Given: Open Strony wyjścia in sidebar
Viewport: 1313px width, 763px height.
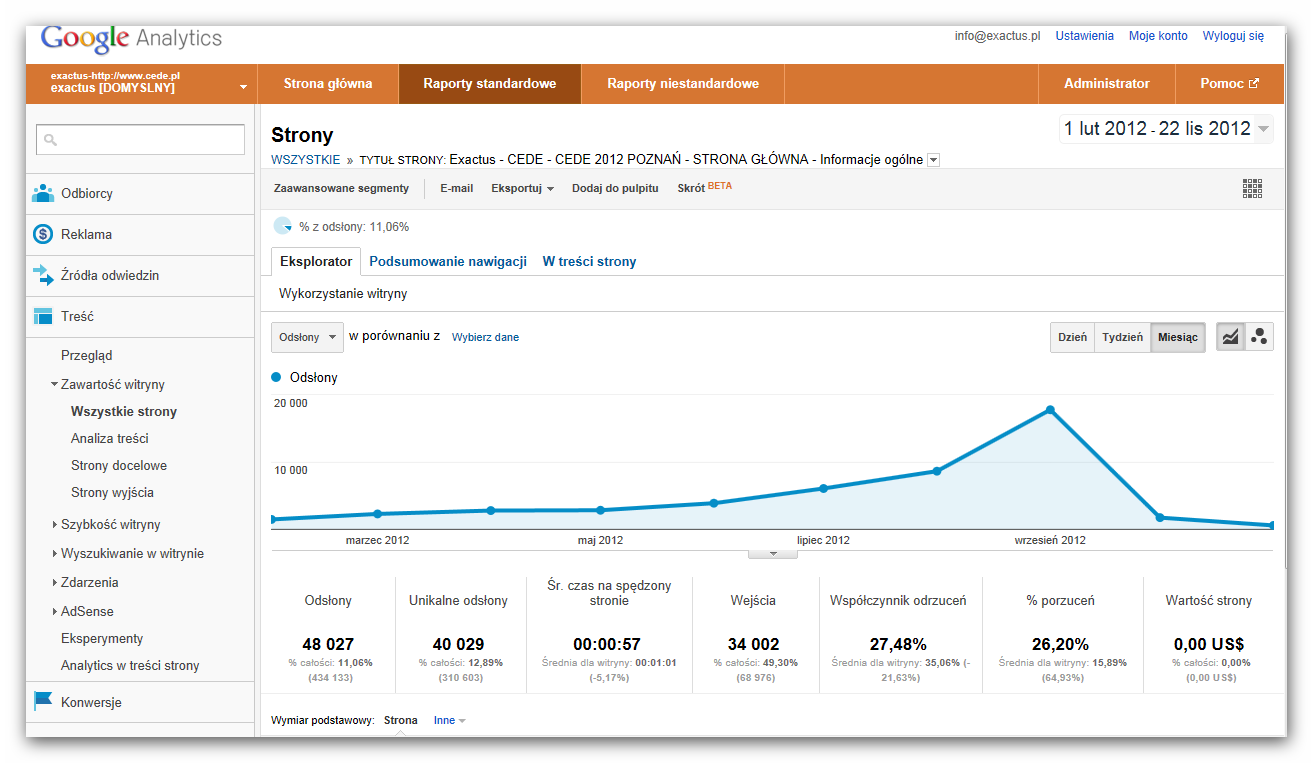Looking at the screenshot, I should point(112,492).
